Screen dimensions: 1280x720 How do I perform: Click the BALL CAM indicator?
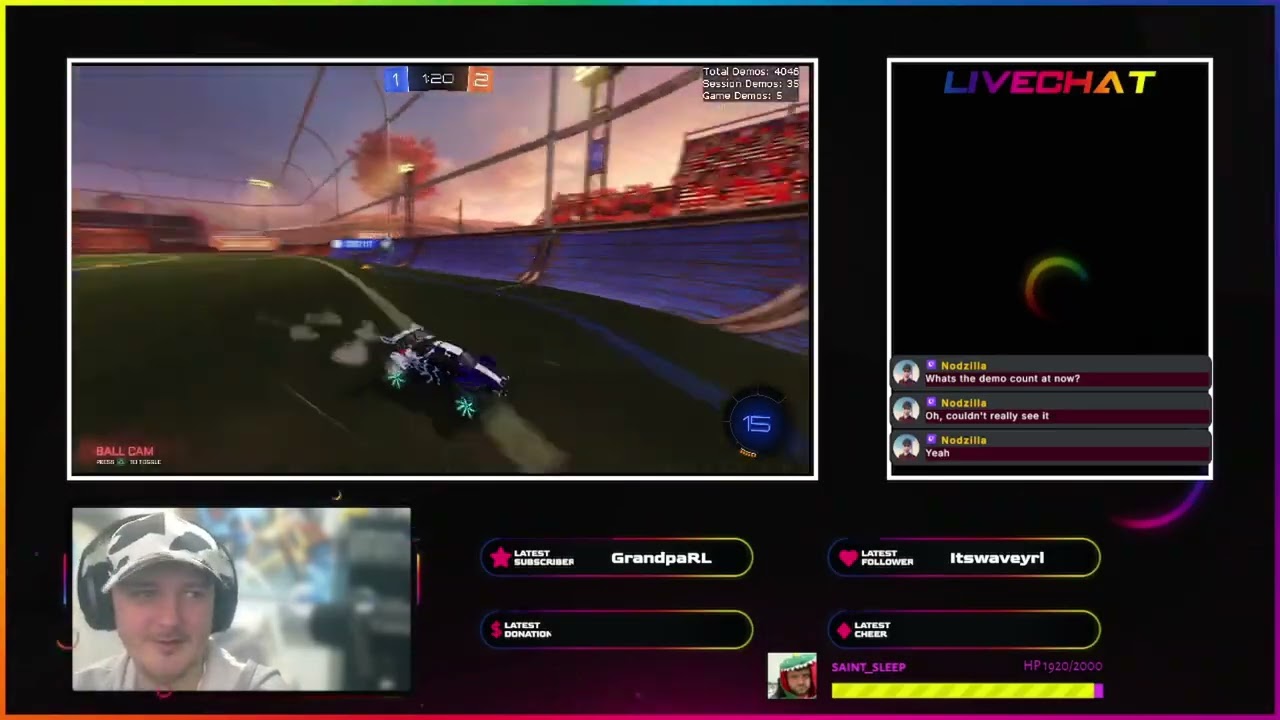click(125, 452)
